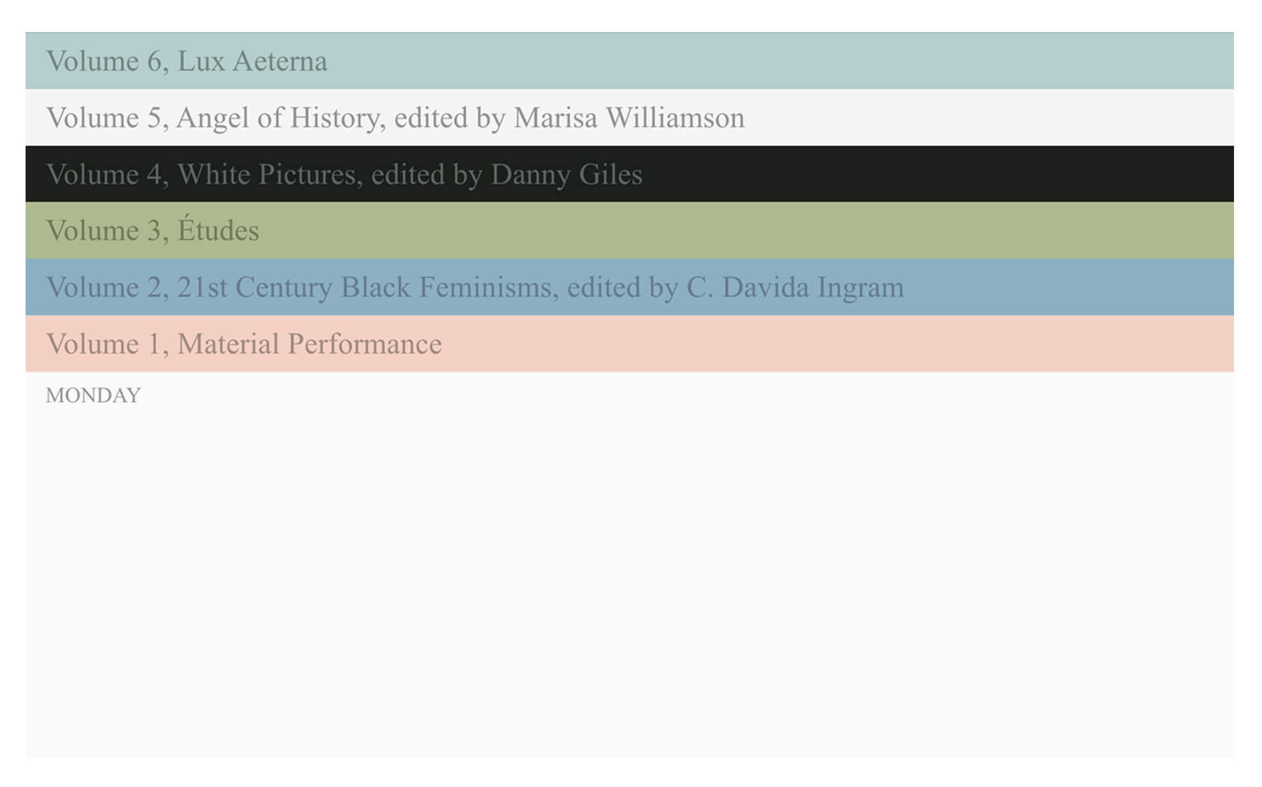Click the word Études
This screenshot has width=1262, height=787.
point(218,231)
